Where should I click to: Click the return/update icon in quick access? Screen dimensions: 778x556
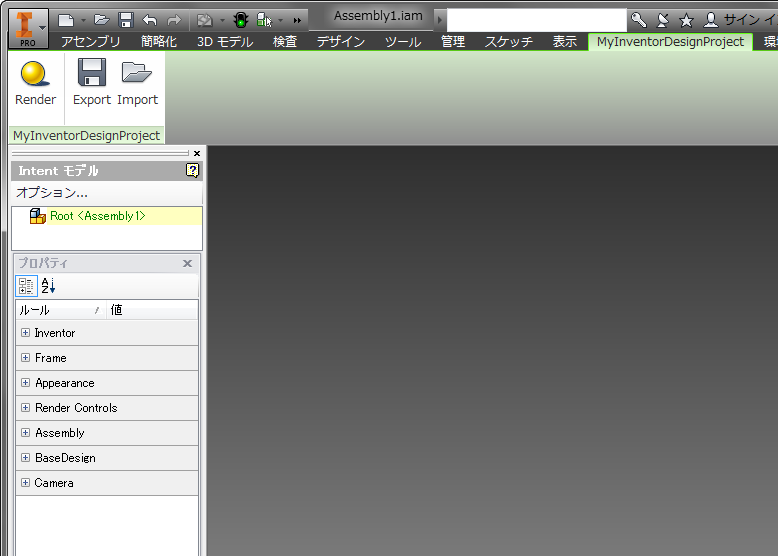(204, 20)
